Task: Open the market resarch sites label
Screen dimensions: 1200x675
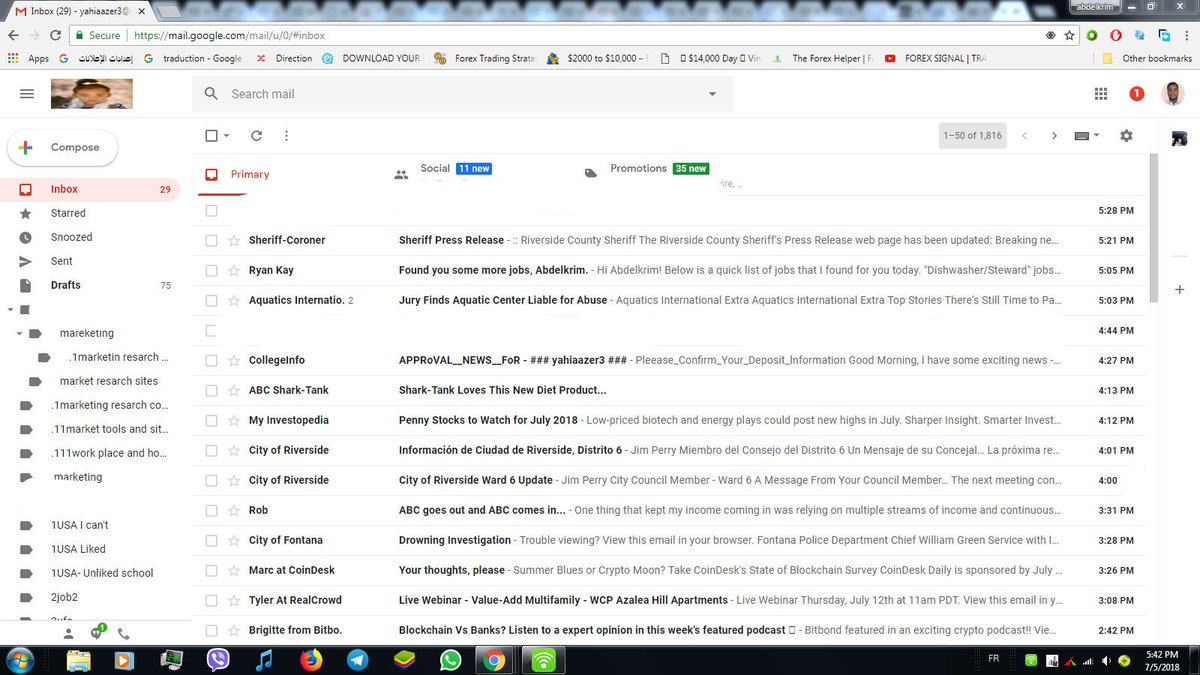Action: [109, 381]
